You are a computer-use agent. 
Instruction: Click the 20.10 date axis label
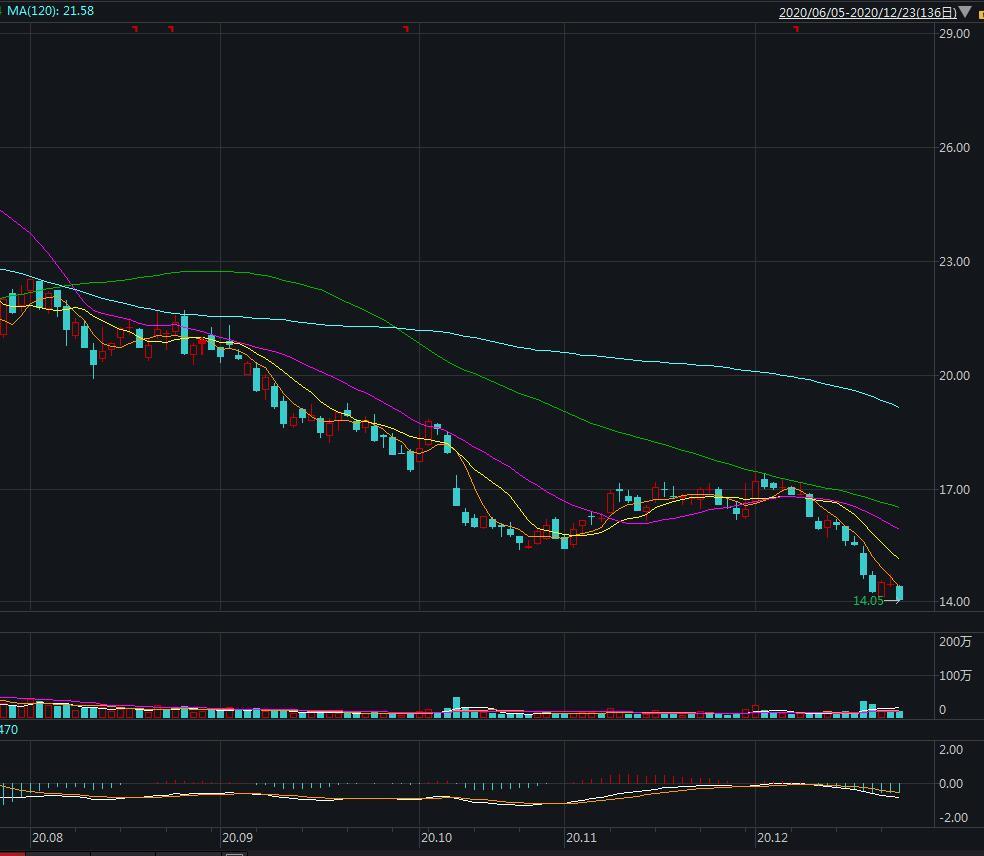(436, 838)
